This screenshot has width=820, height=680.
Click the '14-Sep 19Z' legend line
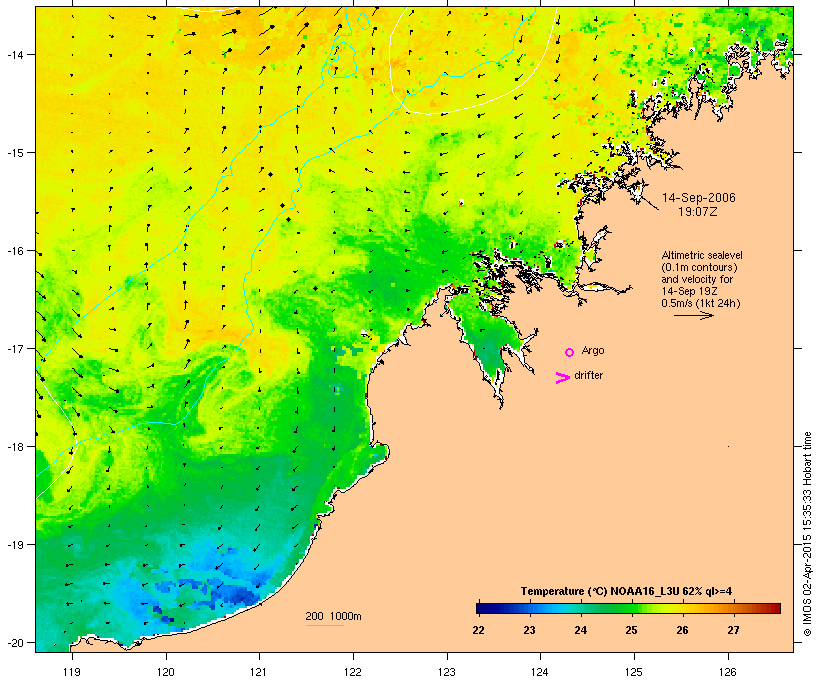click(x=689, y=291)
